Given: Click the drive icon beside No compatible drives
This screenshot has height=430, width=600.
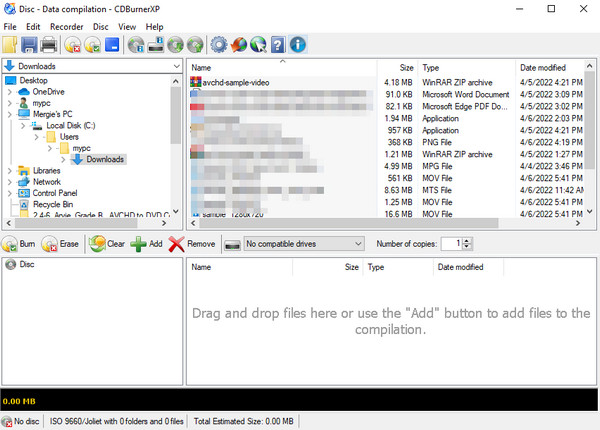Looking at the screenshot, I should point(232,244).
